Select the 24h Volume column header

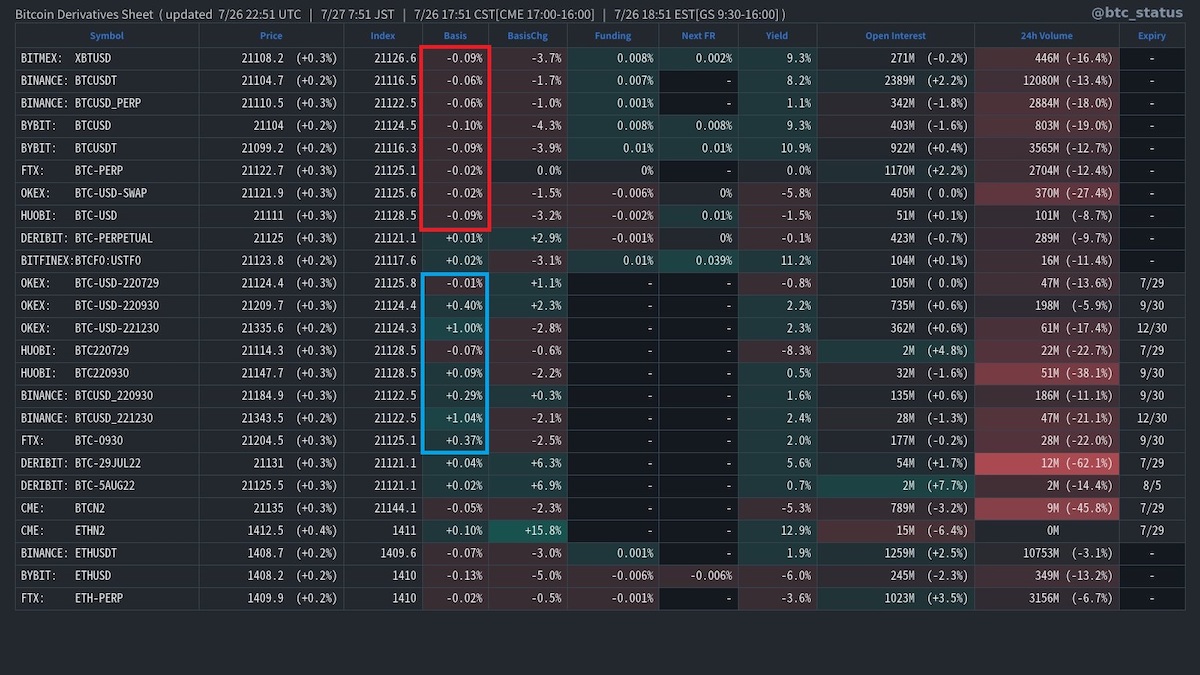[x=1045, y=36]
